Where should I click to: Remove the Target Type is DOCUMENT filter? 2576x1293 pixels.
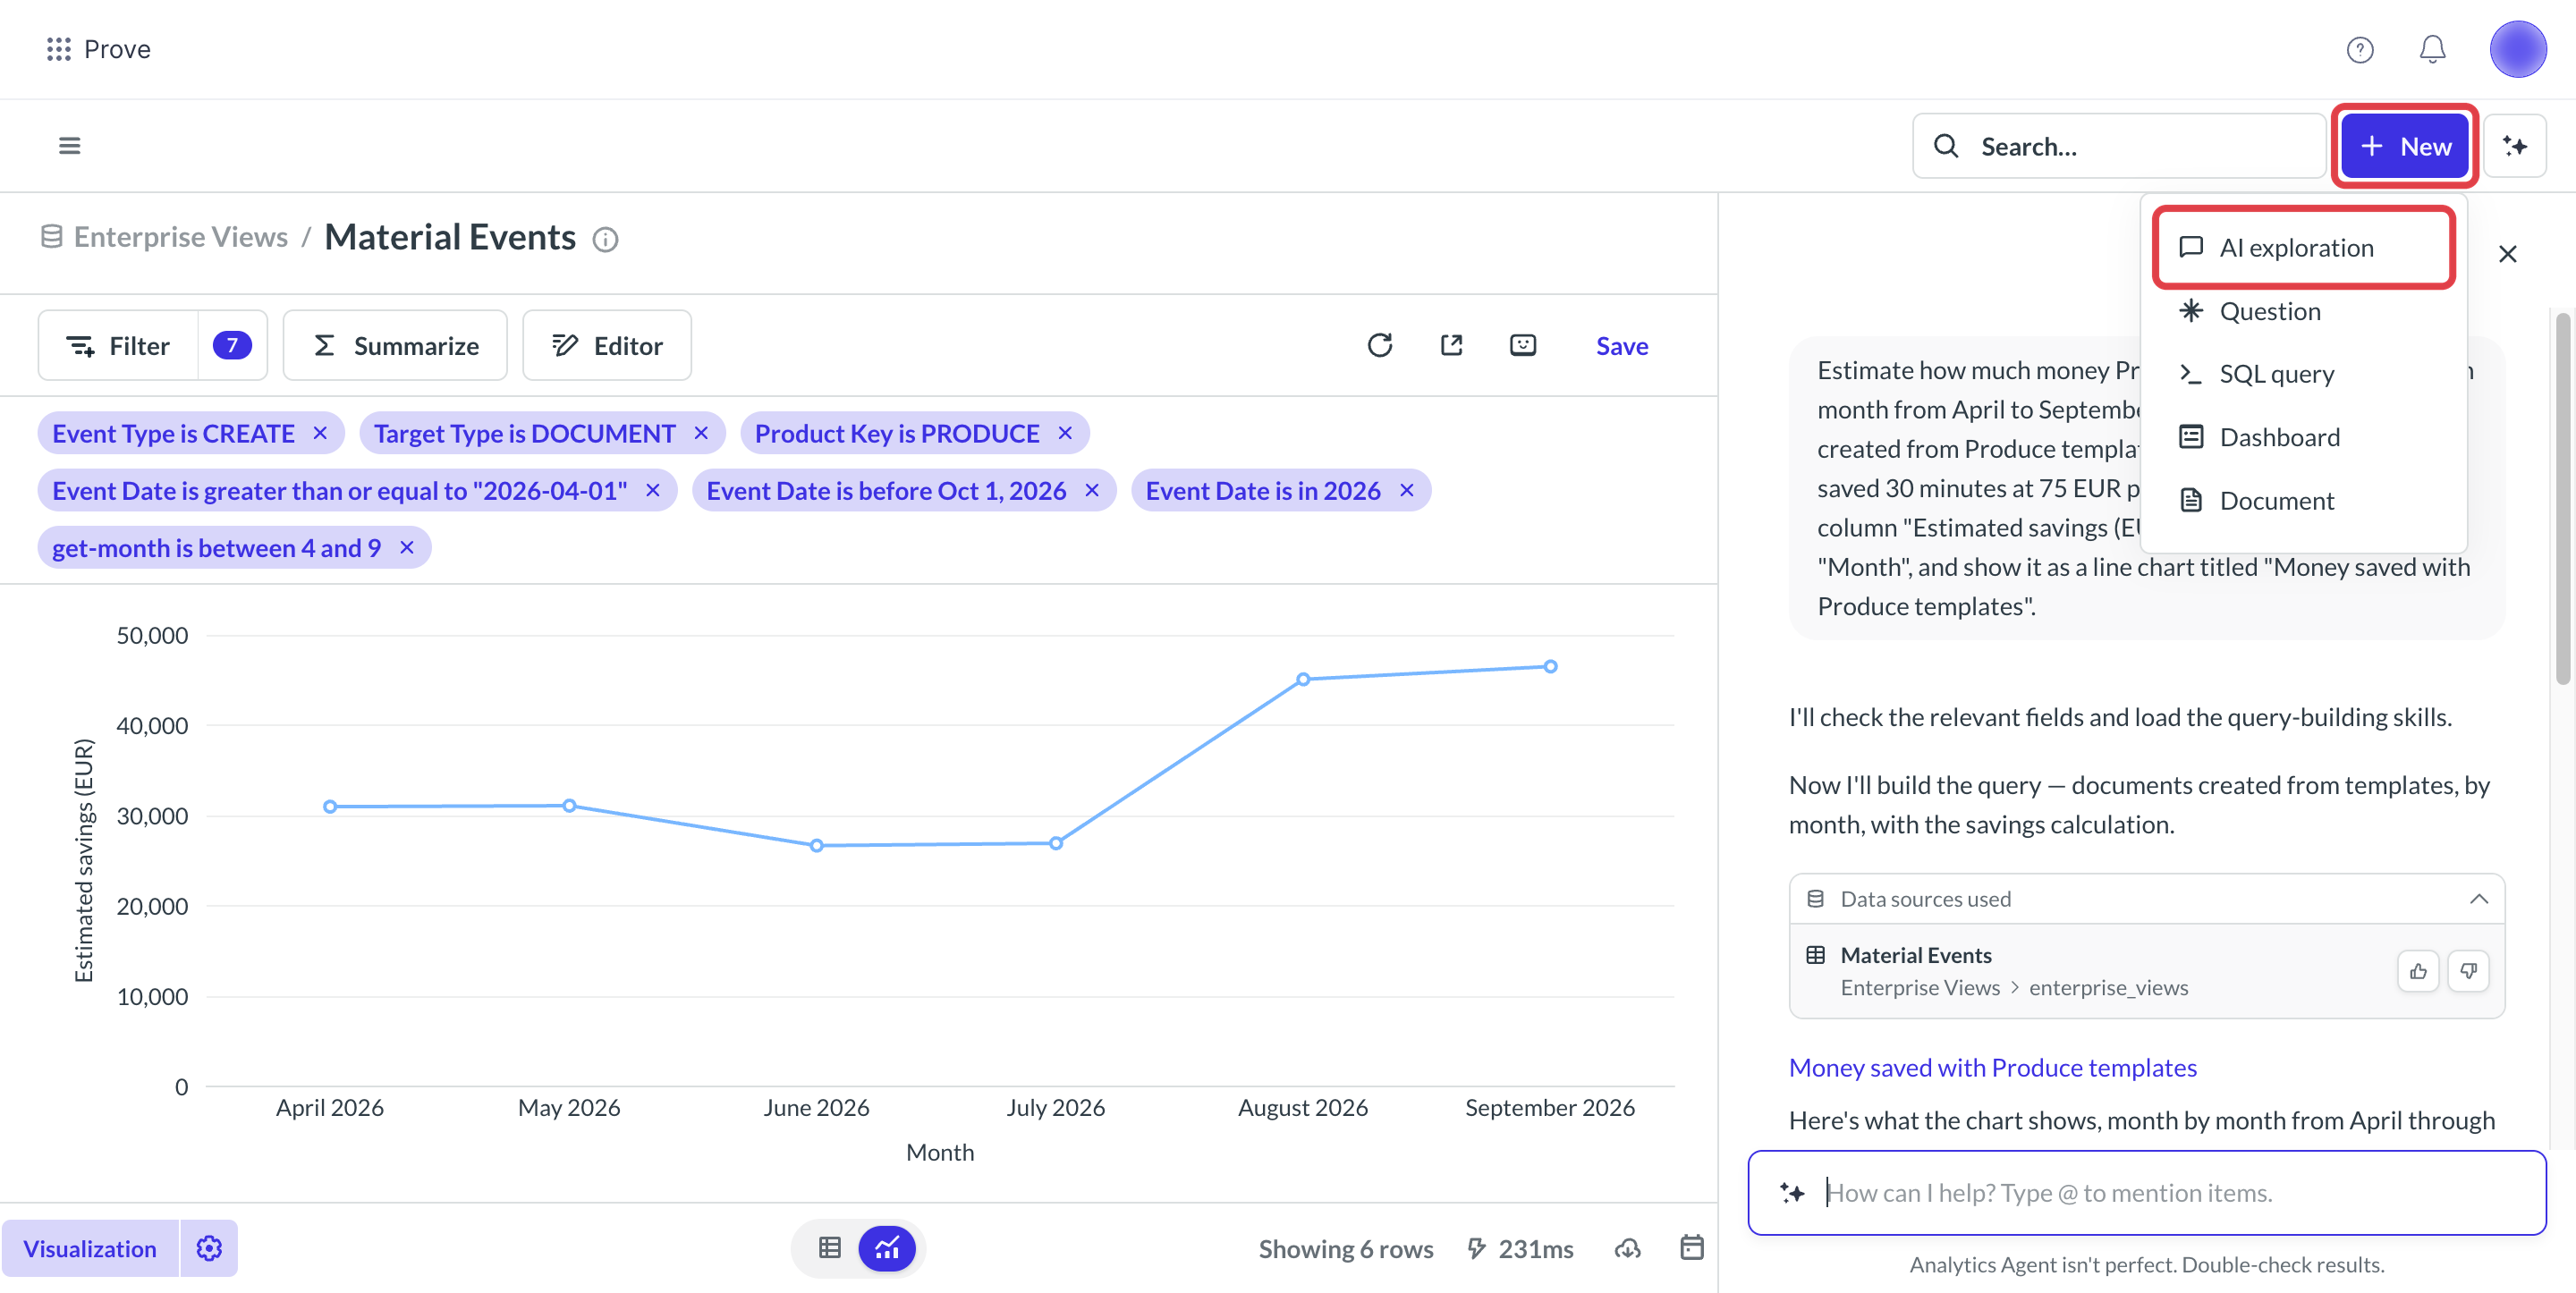pyautogui.click(x=701, y=433)
